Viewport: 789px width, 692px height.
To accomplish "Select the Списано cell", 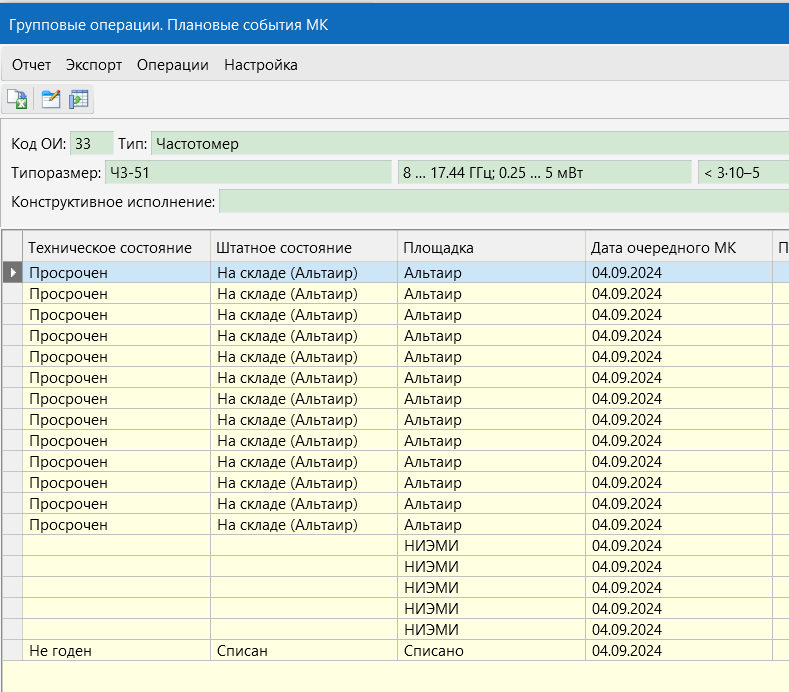I will pyautogui.click(x=491, y=650).
